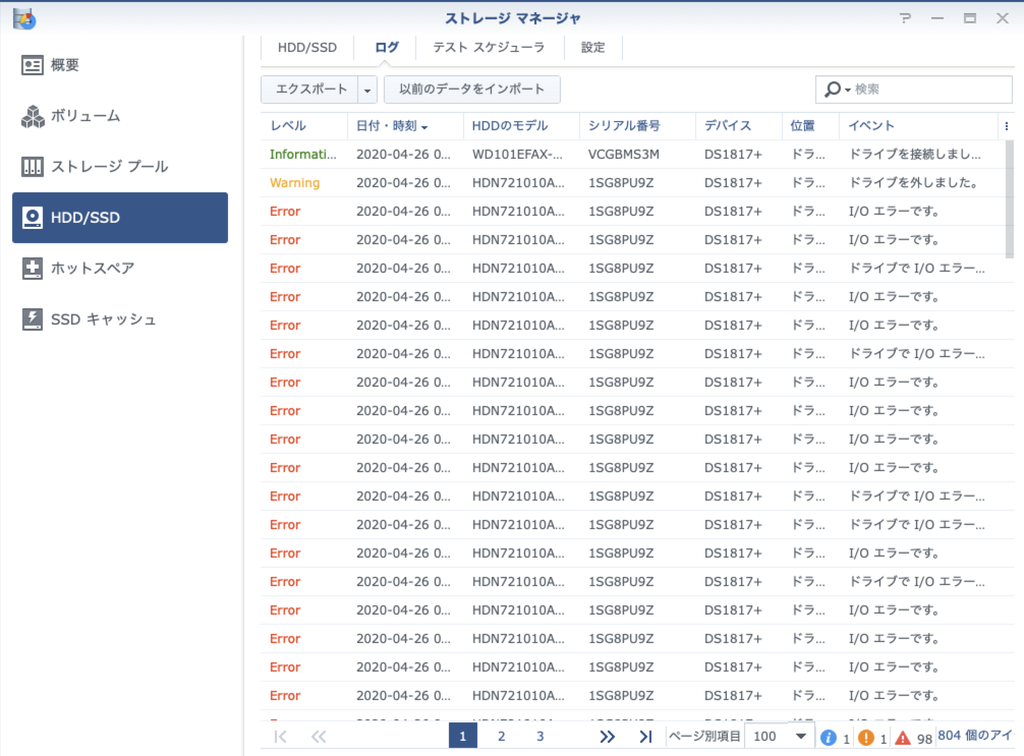Image resolution: width=1024 pixels, height=756 pixels.
Task: Click the 以前のデータをインポート button
Action: point(472,90)
